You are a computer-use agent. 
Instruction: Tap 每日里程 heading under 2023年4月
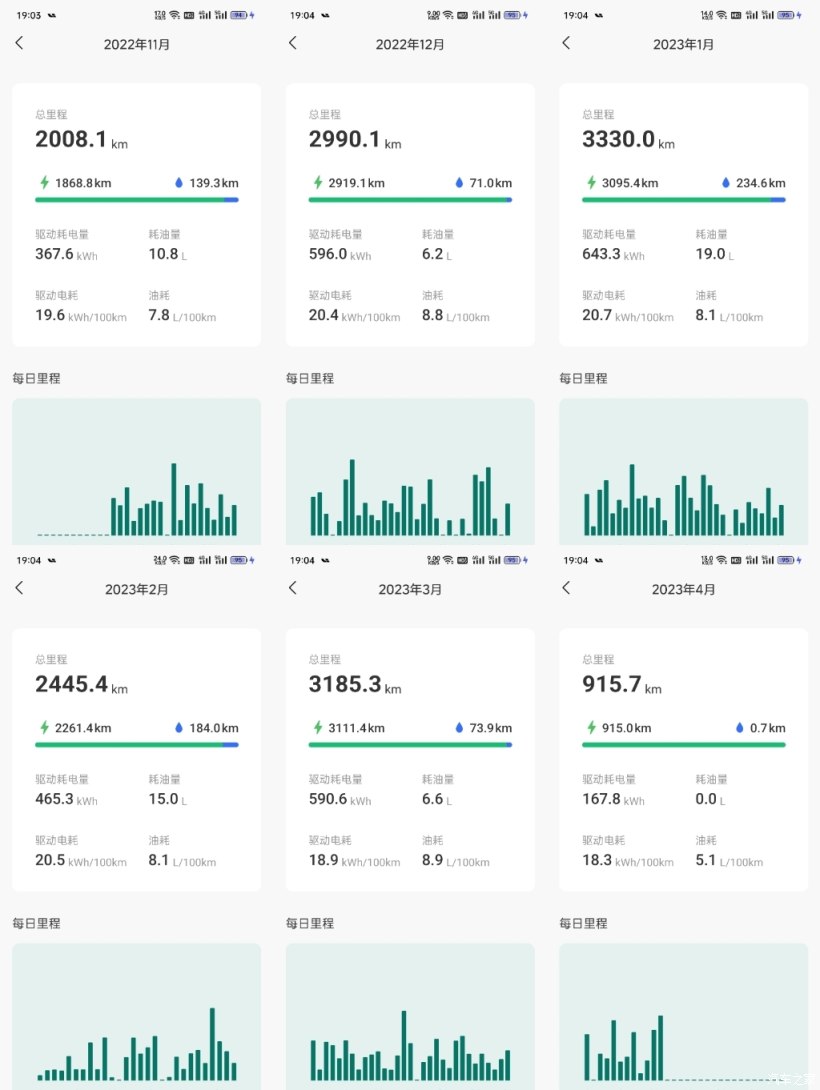(x=584, y=923)
